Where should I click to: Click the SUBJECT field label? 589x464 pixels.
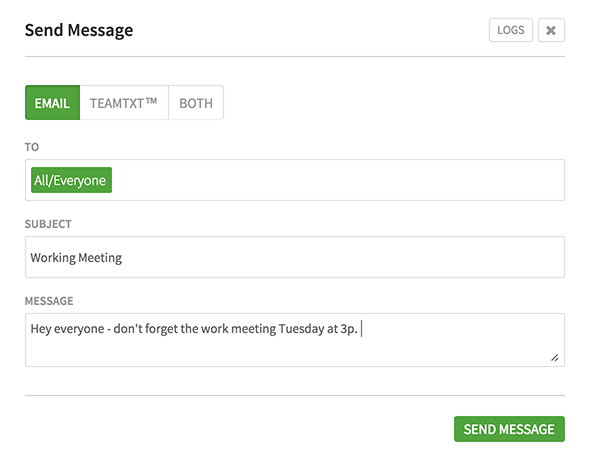pos(48,224)
